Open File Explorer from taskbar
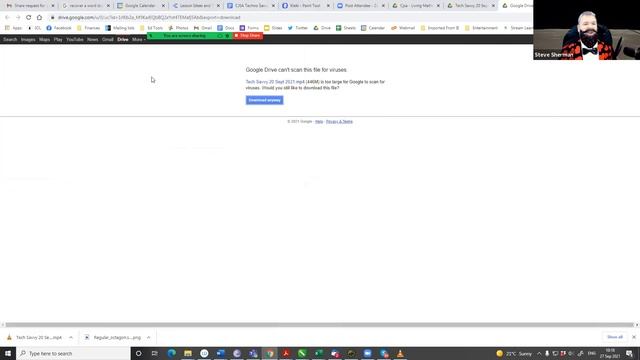Image resolution: width=640 pixels, height=360 pixels. 188,353
